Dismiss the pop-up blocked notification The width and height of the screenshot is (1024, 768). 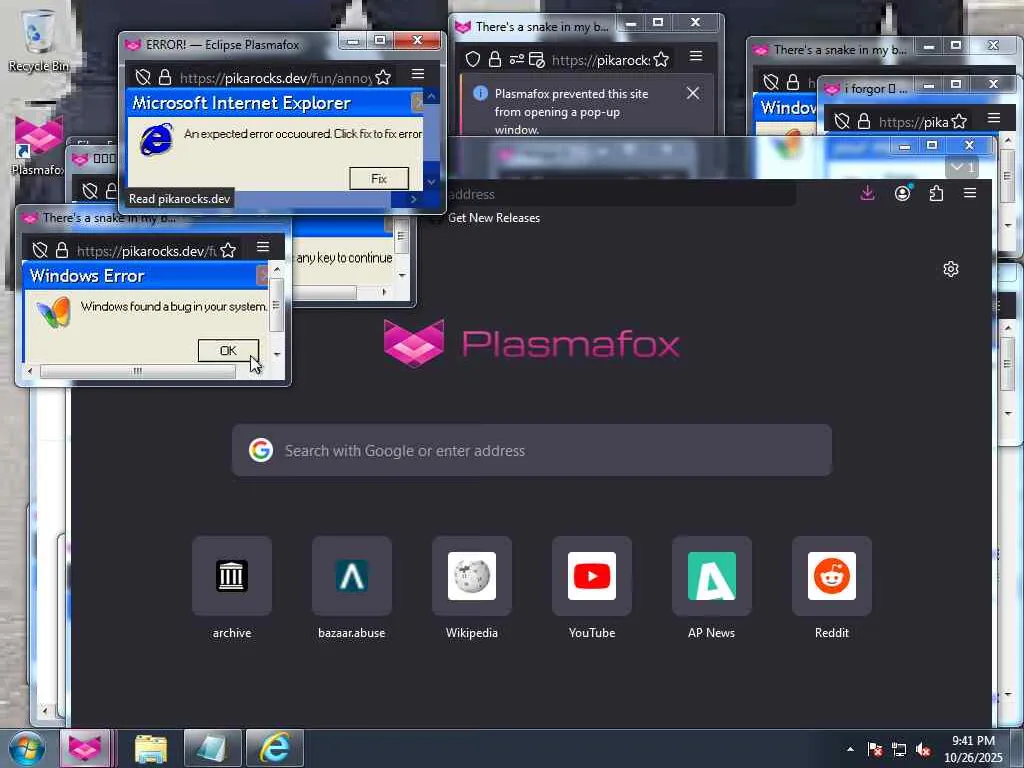(x=693, y=93)
